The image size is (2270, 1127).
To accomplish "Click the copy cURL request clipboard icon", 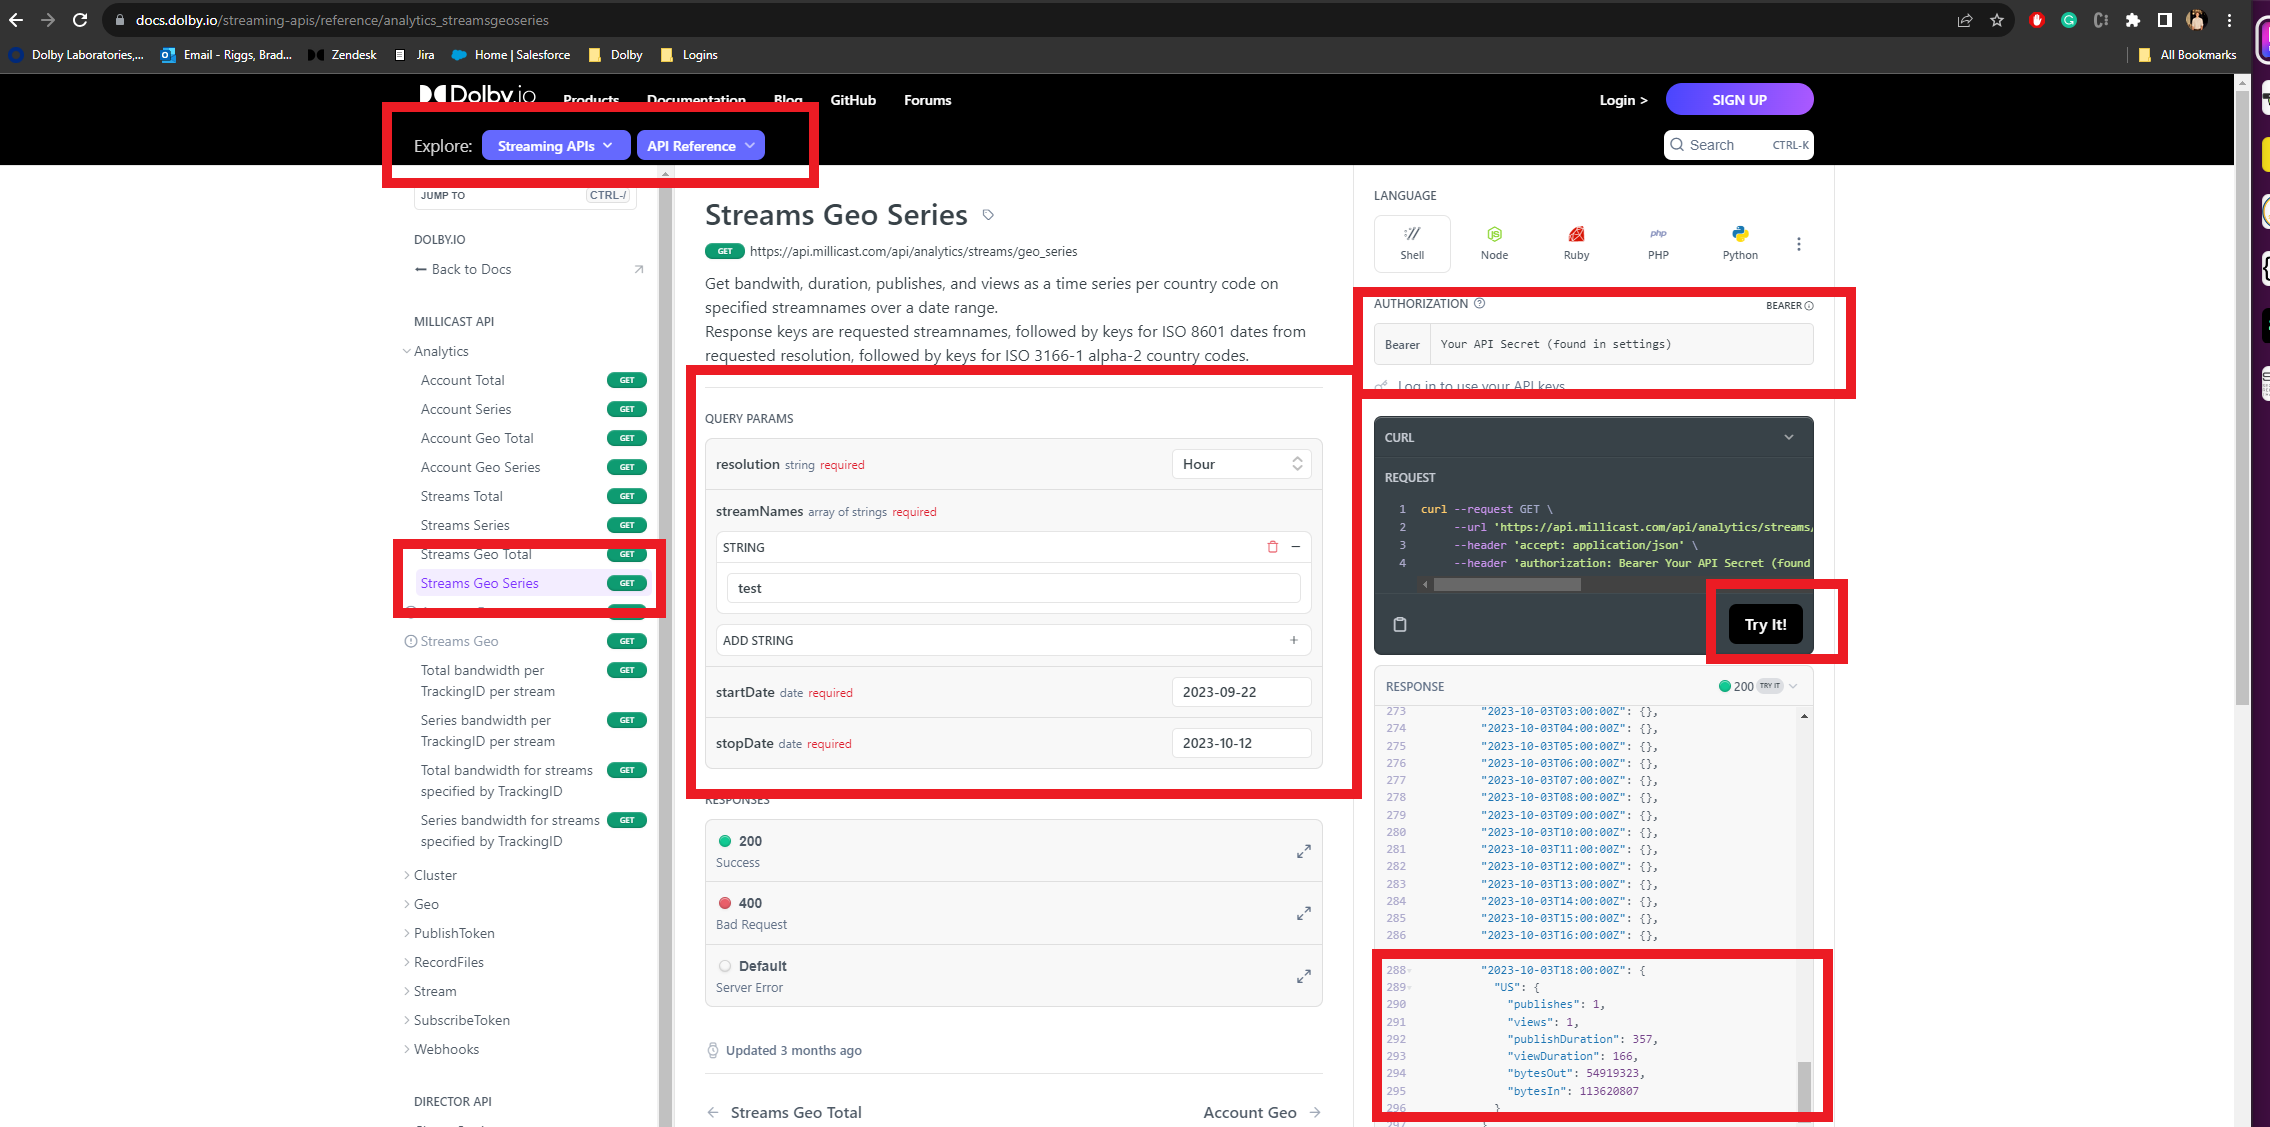I will coord(1400,624).
